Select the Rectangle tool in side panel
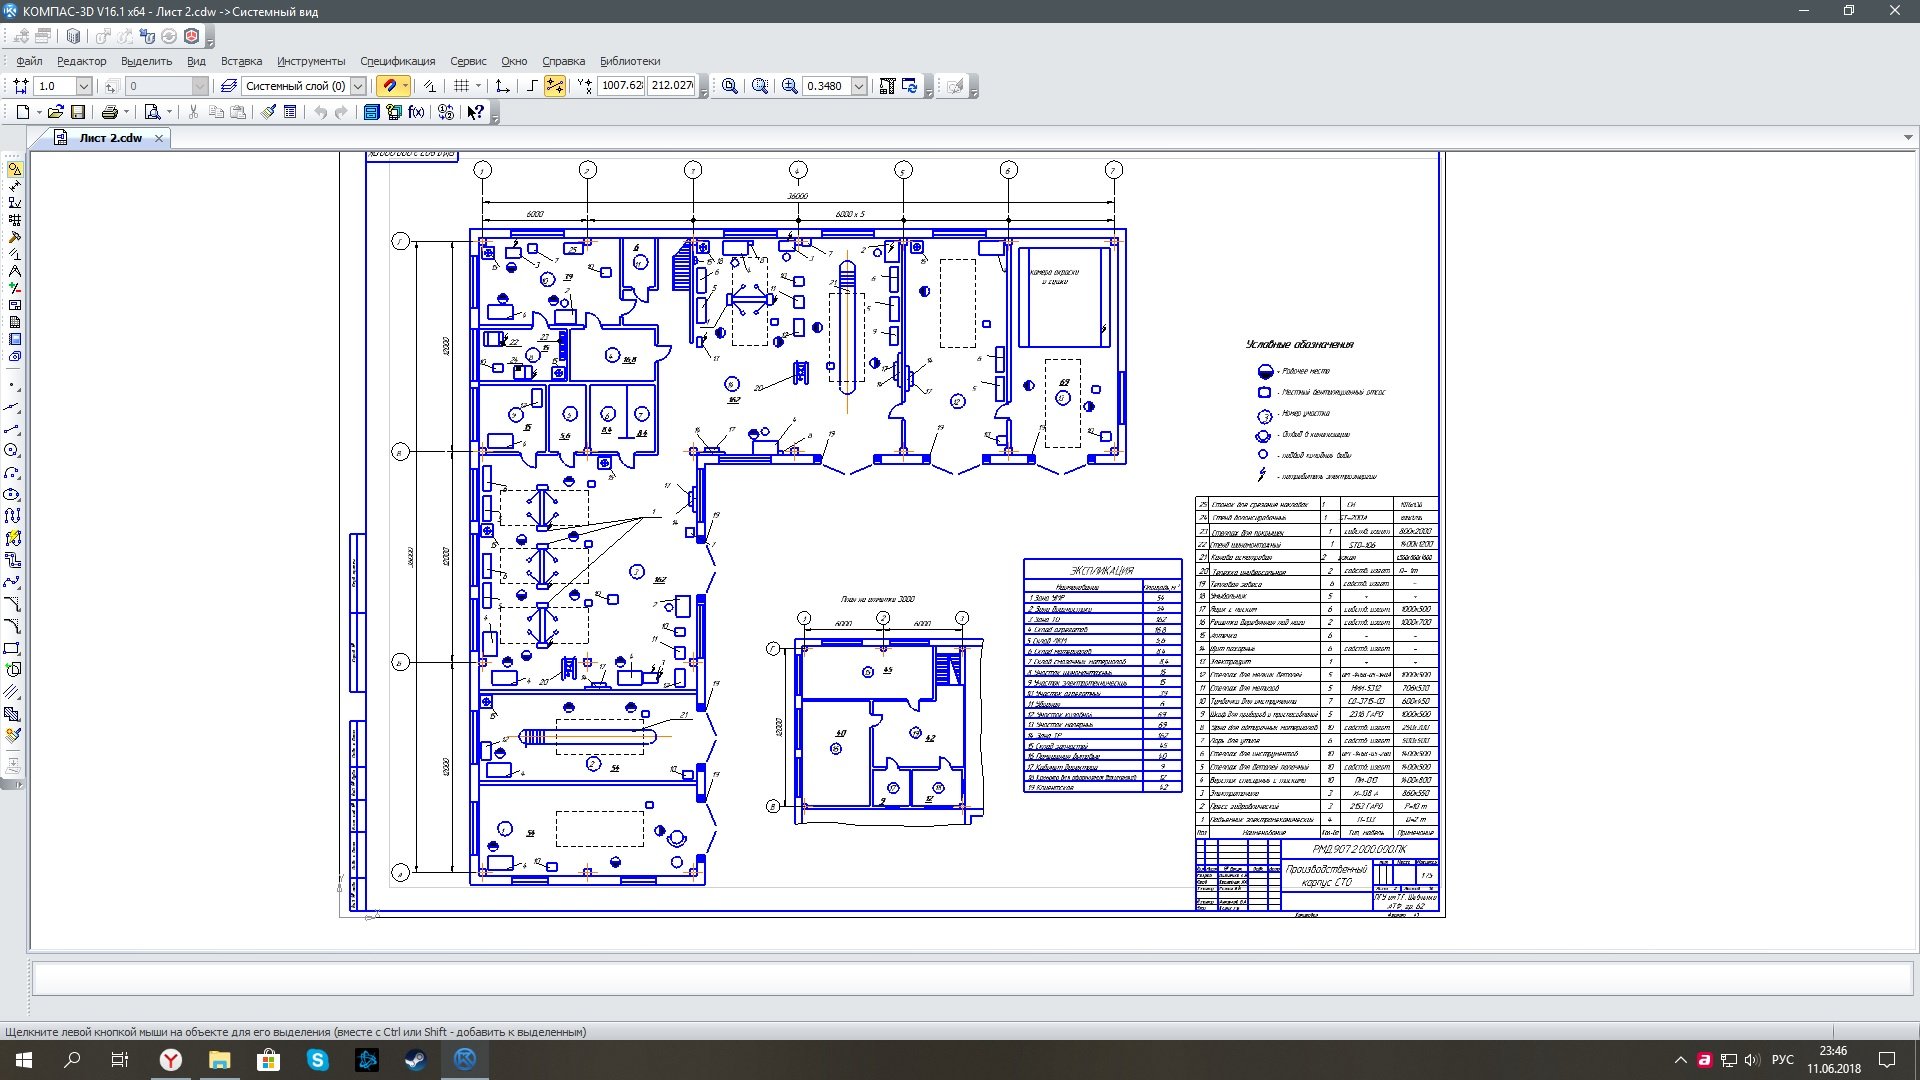This screenshot has width=1920, height=1080. tap(13, 648)
